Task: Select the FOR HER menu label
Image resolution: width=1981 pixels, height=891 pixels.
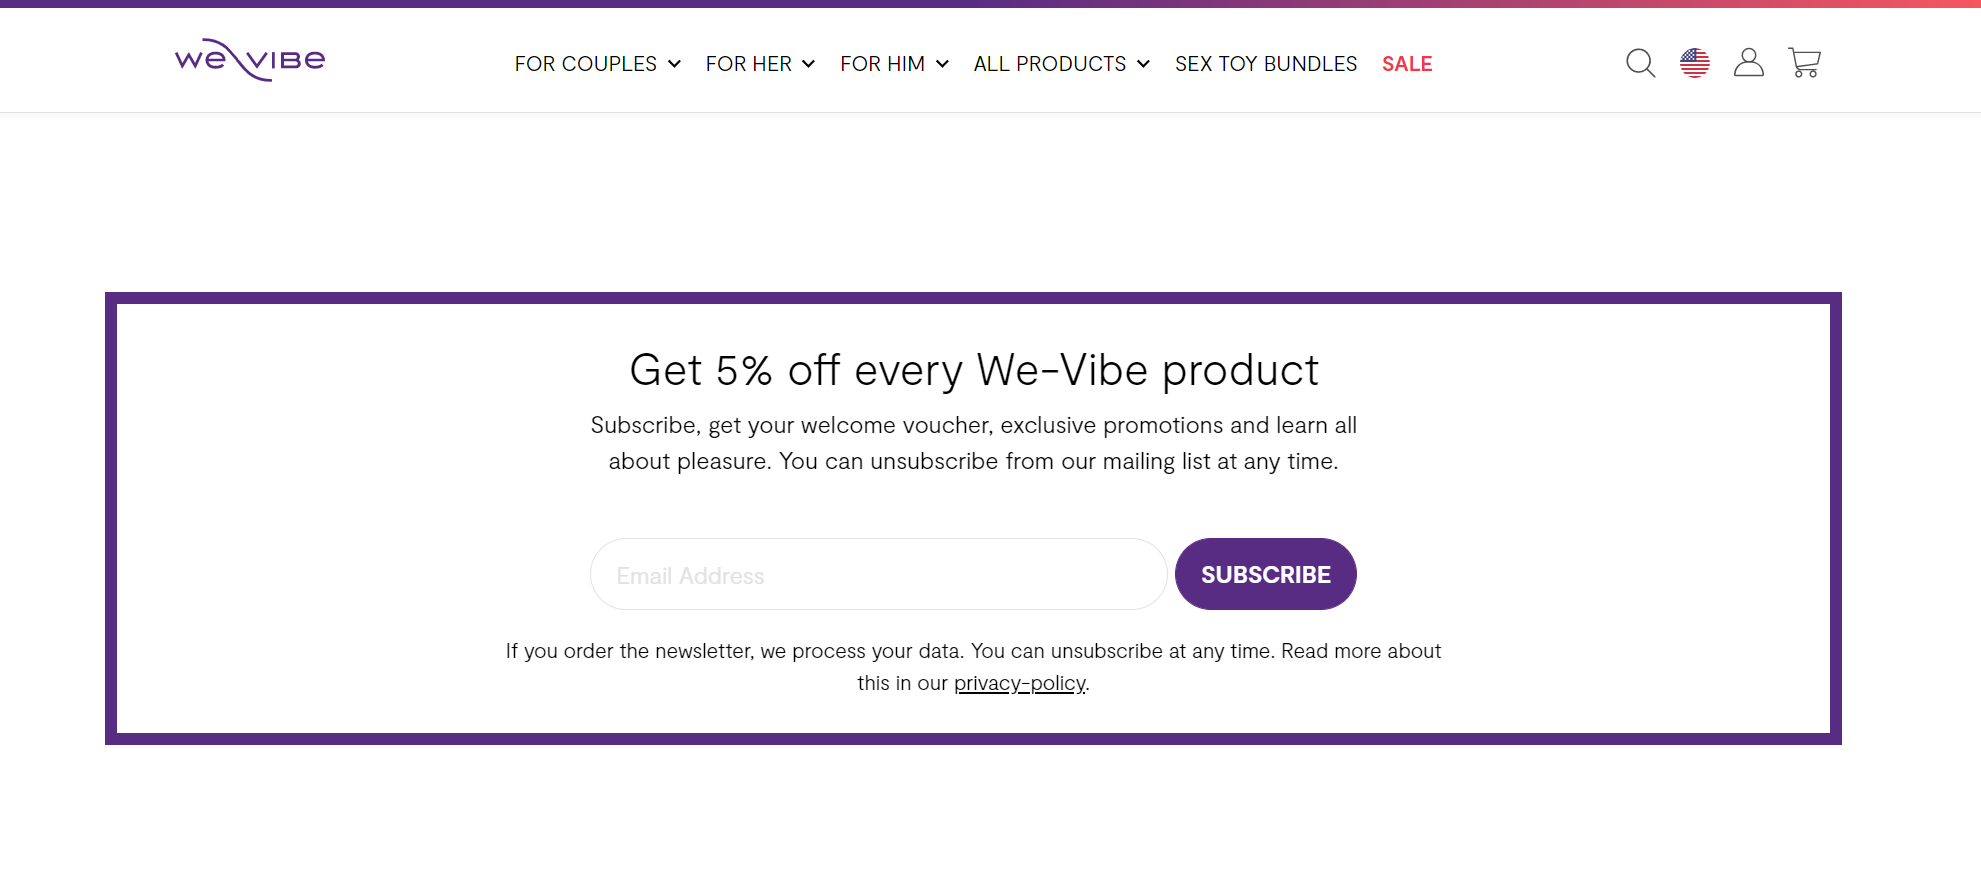Action: click(x=748, y=64)
